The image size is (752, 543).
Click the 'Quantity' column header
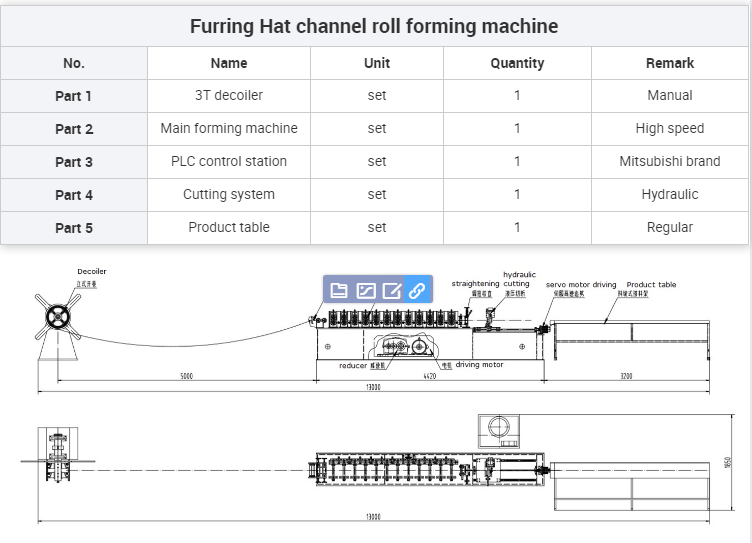click(x=517, y=63)
